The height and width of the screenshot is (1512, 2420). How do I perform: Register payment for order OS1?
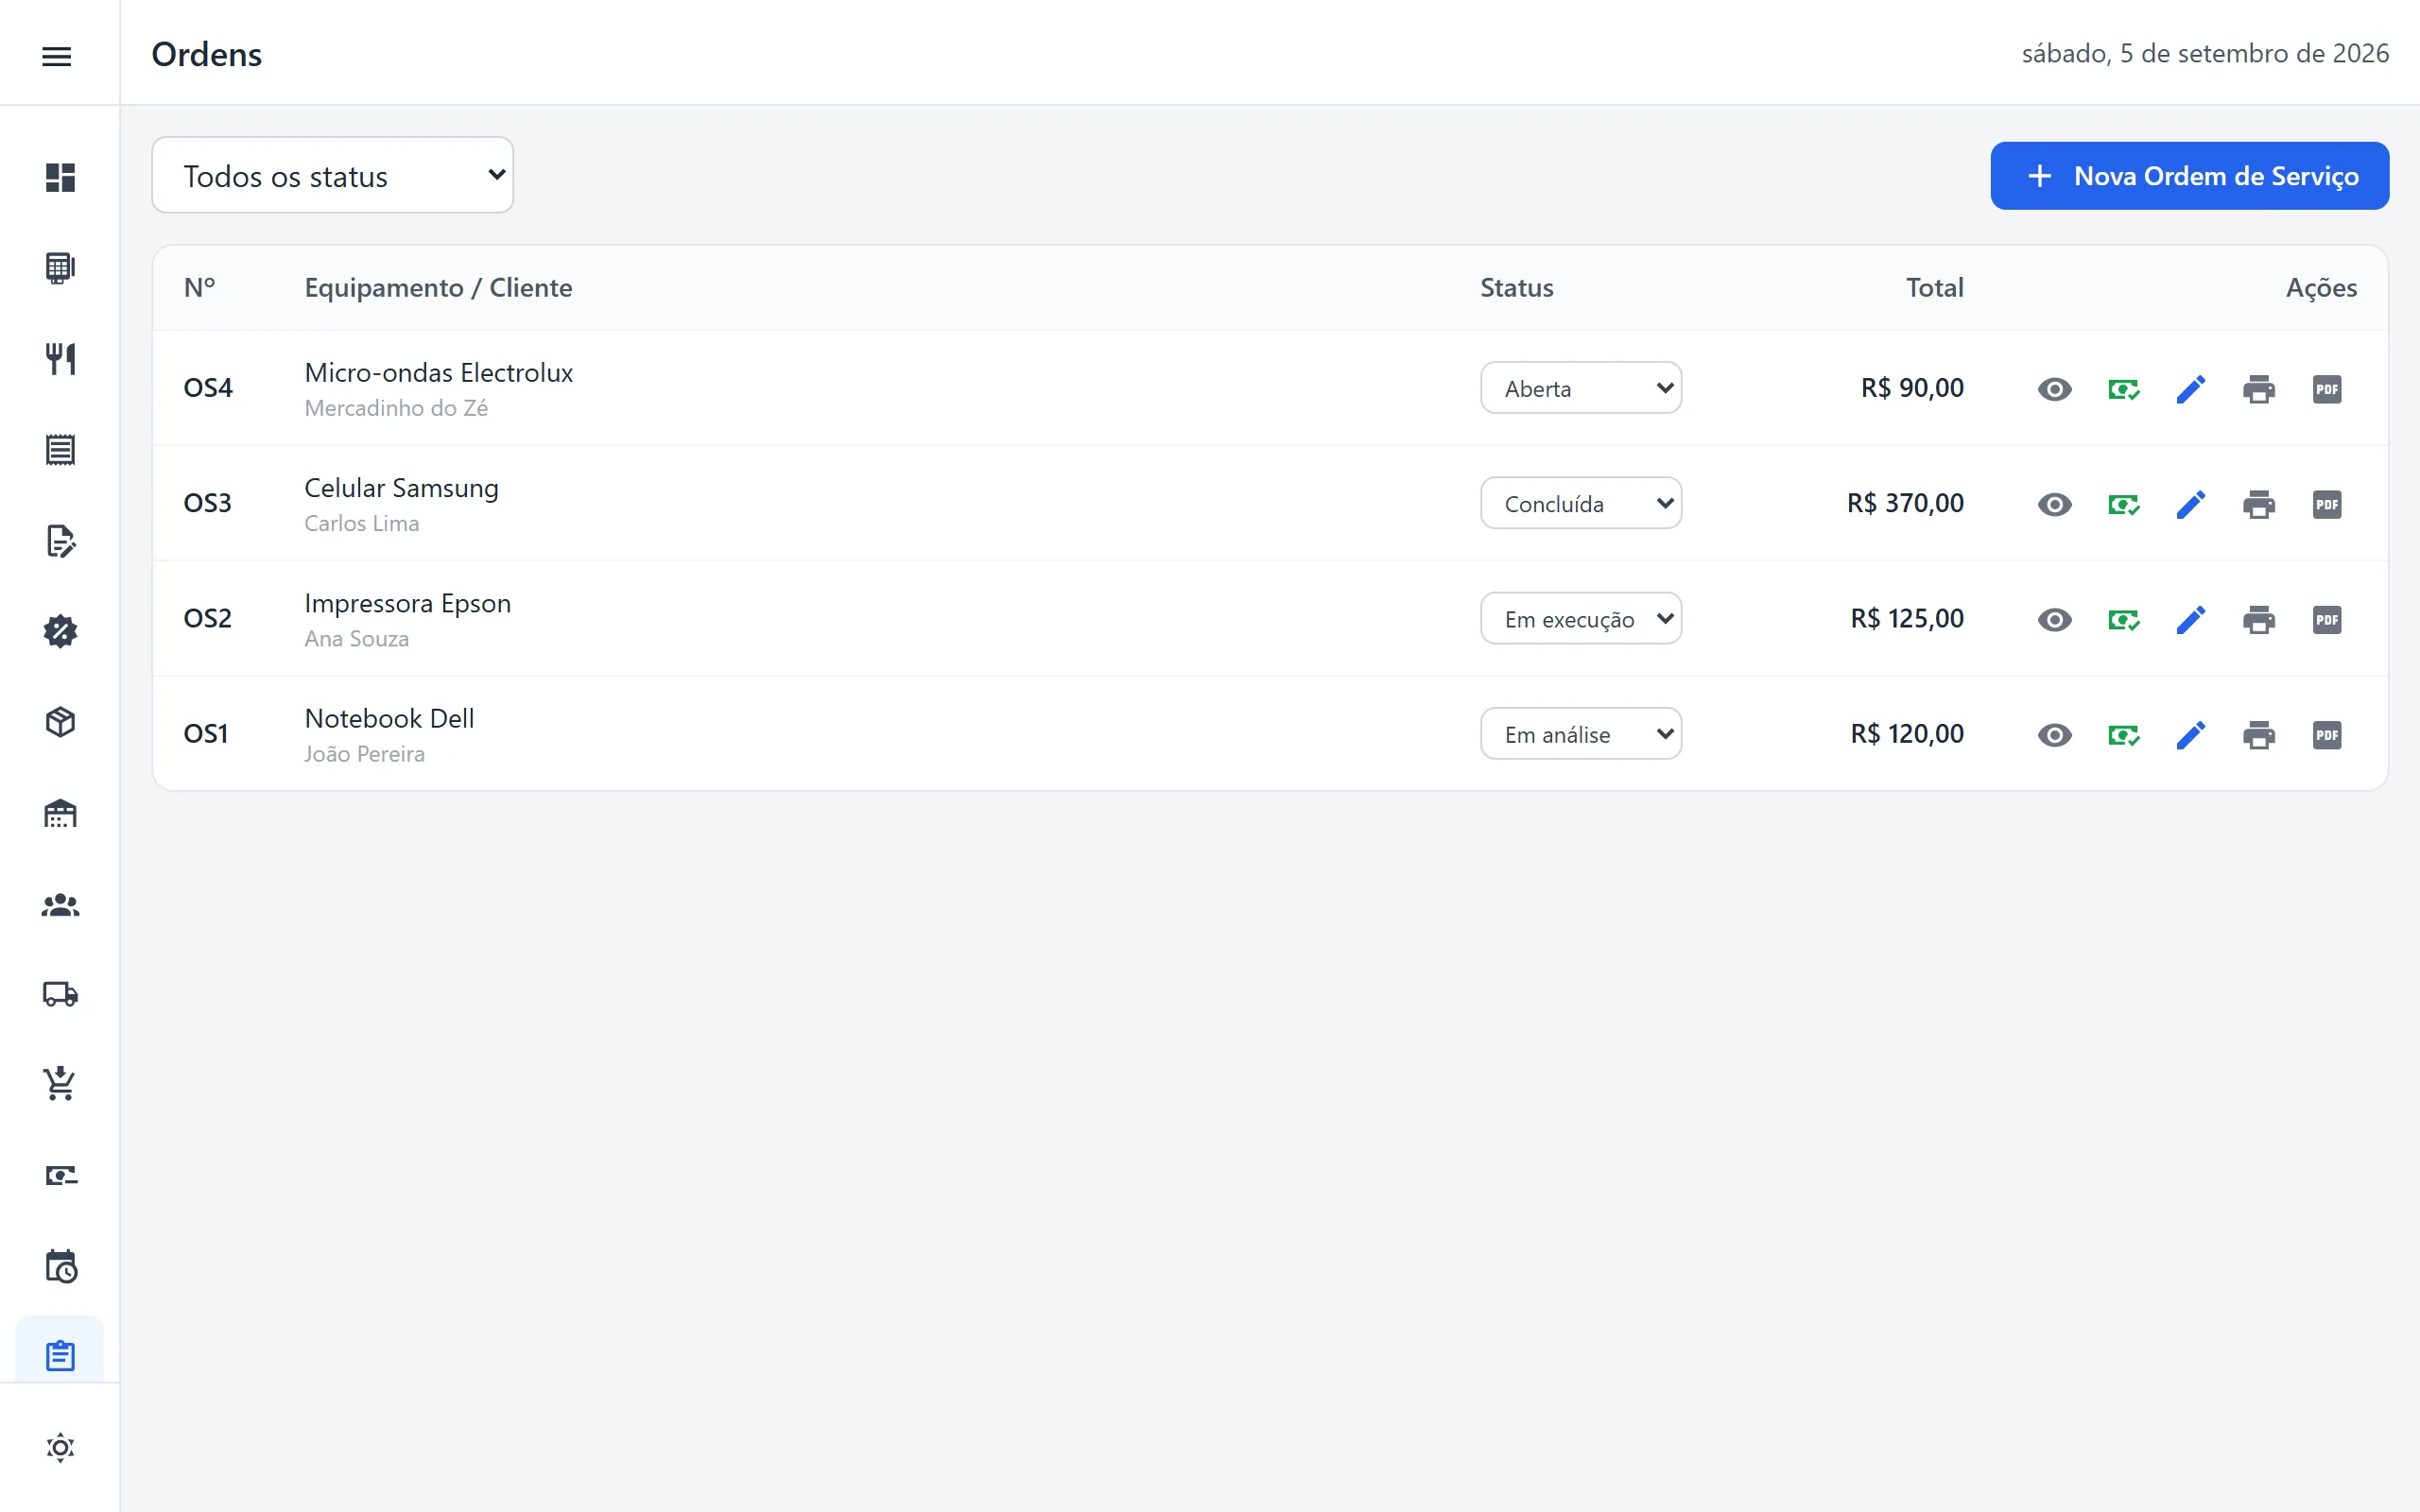point(2123,735)
